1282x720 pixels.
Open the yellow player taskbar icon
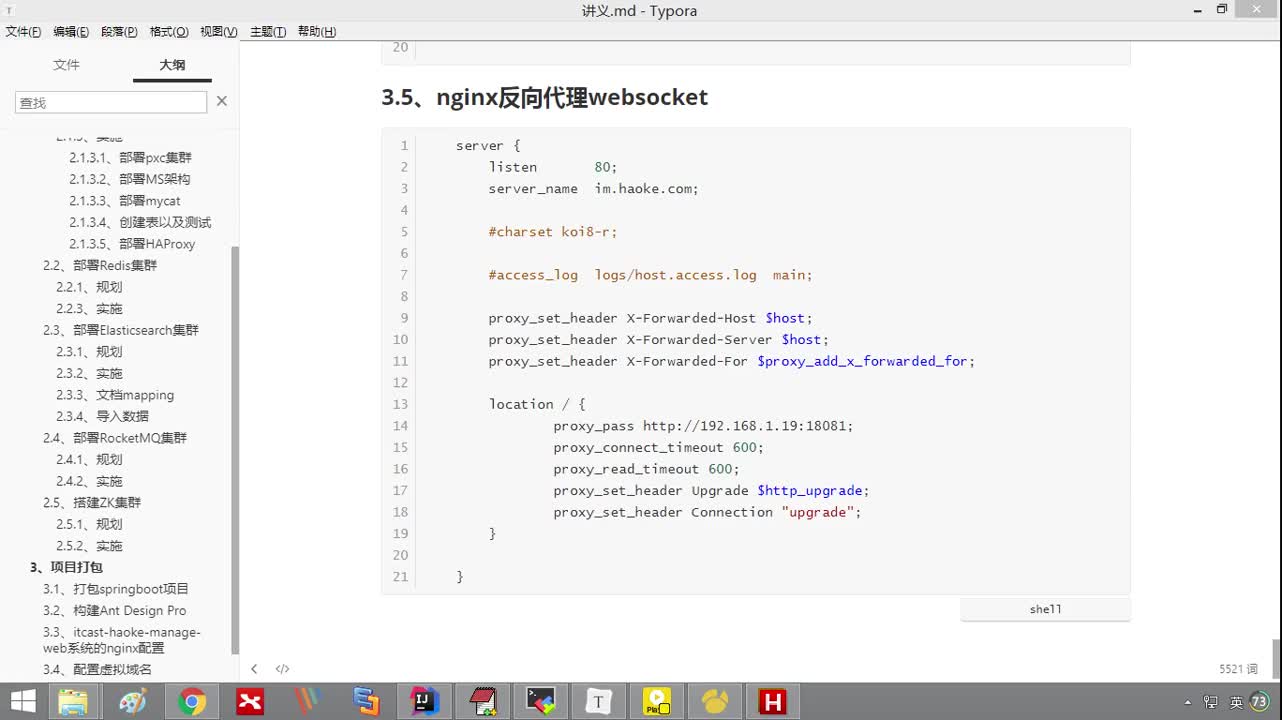[x=657, y=701]
